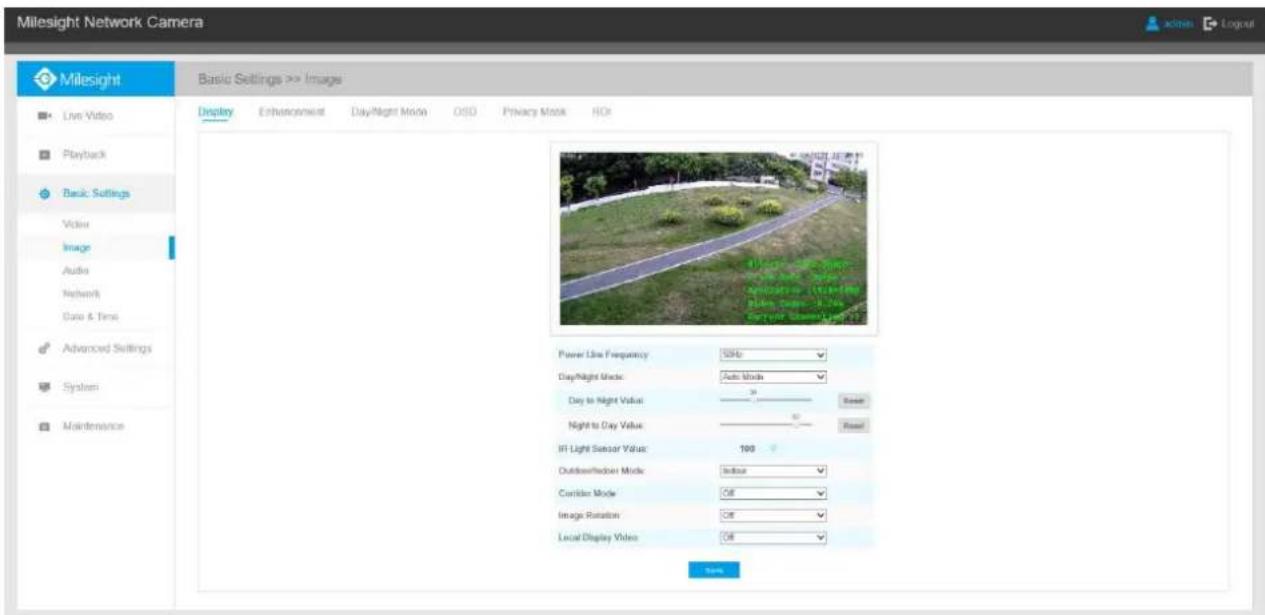Open the Outdoor/Indoor Mode dropdown
The image size is (1265, 615).
pos(773,470)
